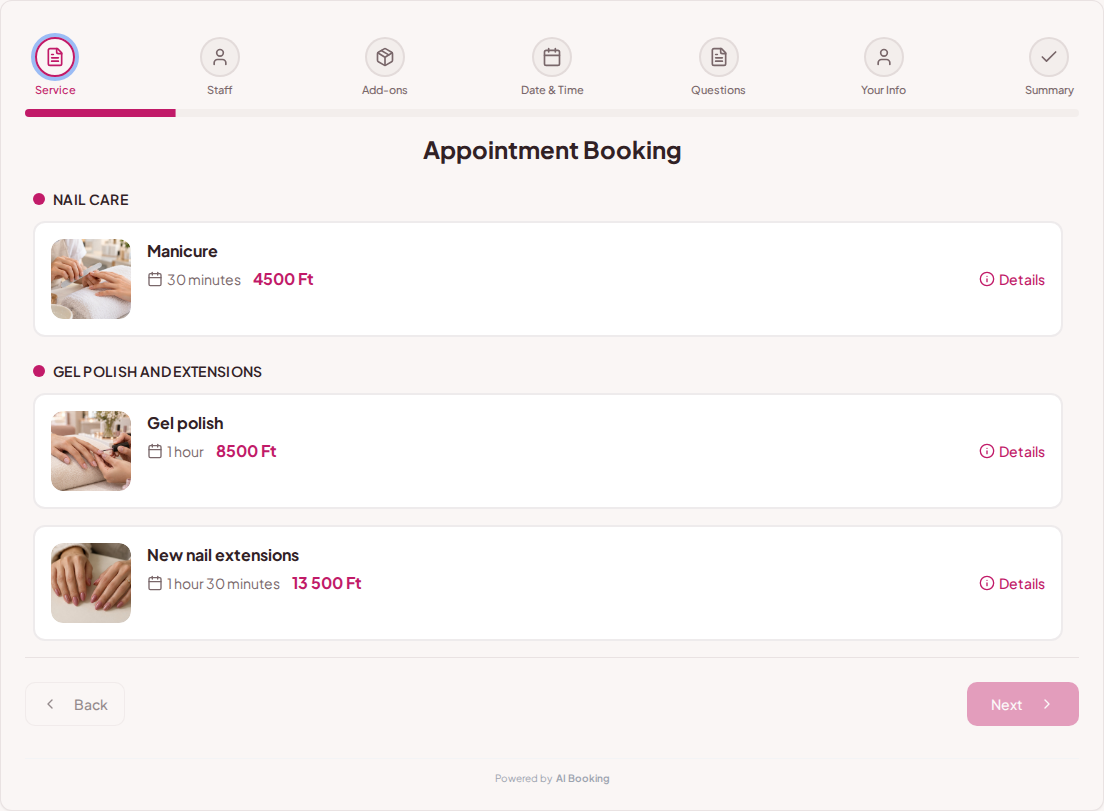Go to the Date & Time step label
The height and width of the screenshot is (811, 1104).
pyautogui.click(x=552, y=90)
